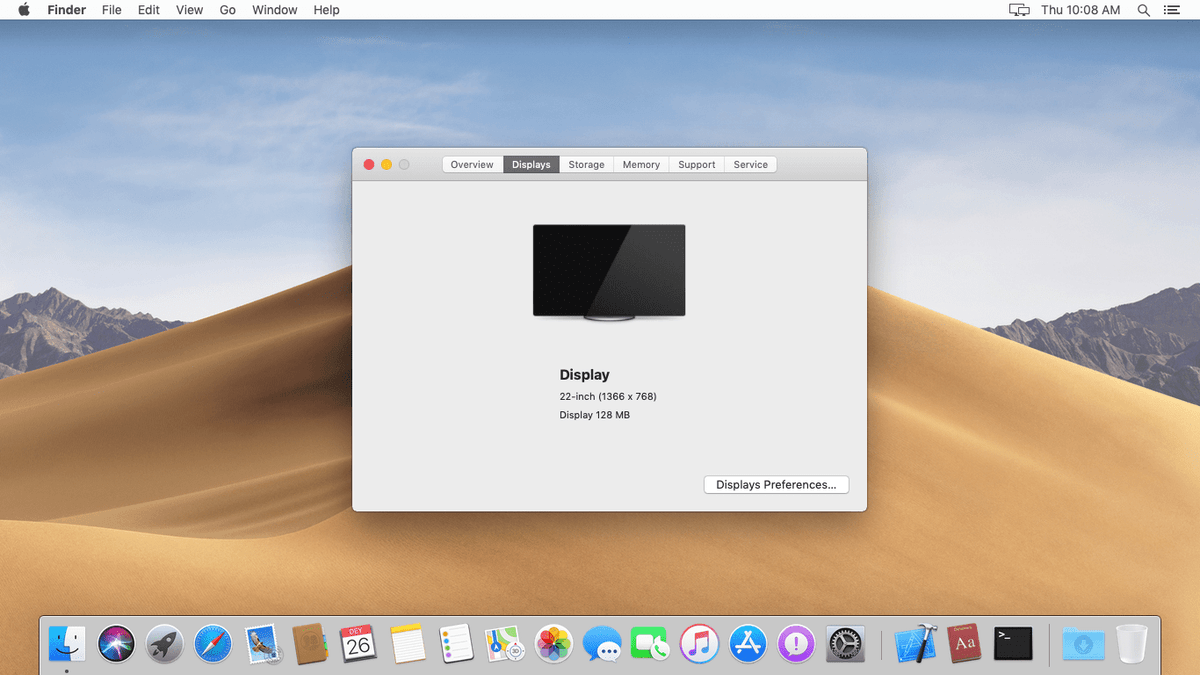Screen dimensions: 1200x675
Task: Launch Xcode from the Dock
Action: pyautogui.click(x=916, y=644)
